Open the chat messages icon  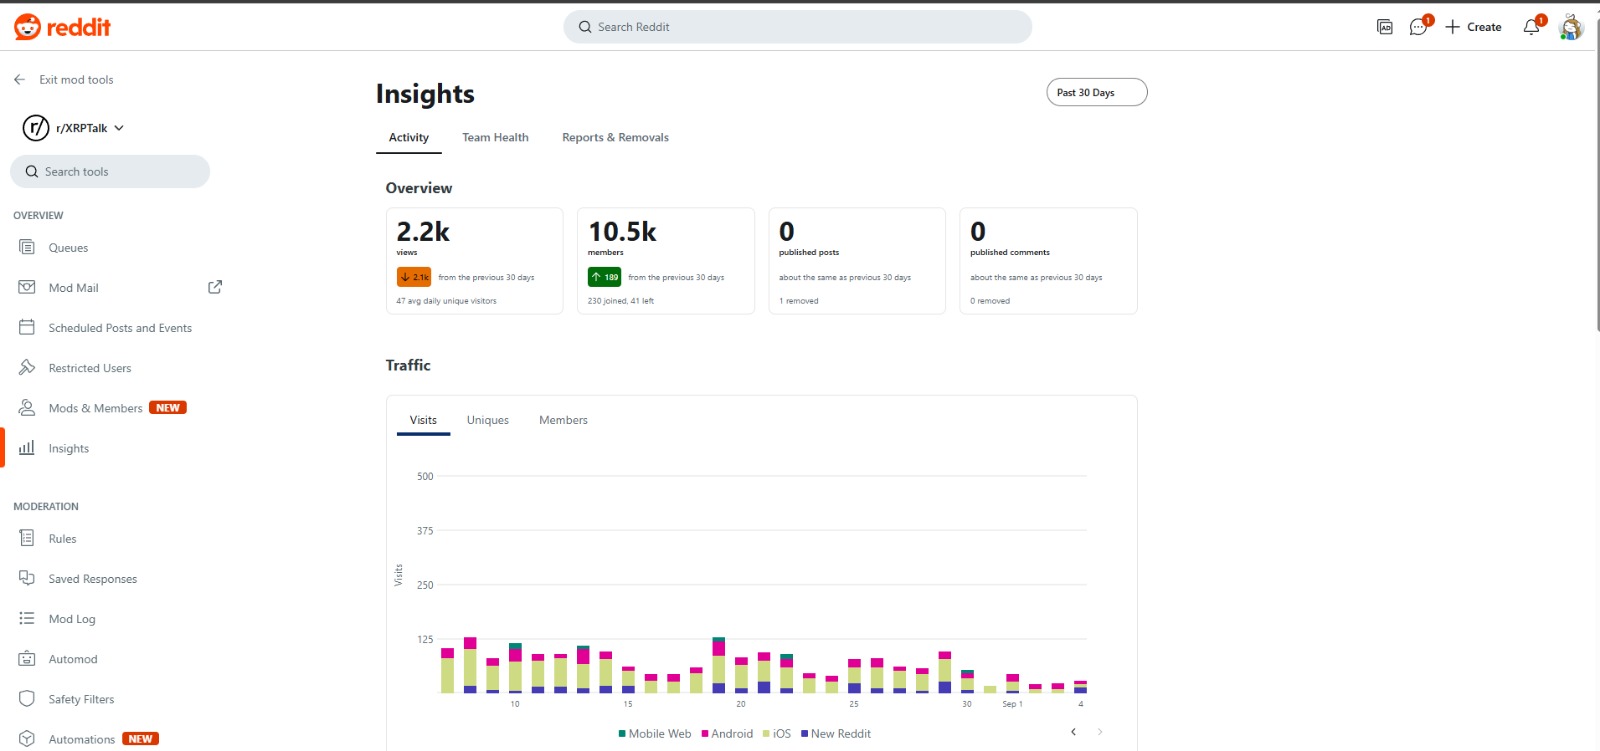[x=1418, y=27]
